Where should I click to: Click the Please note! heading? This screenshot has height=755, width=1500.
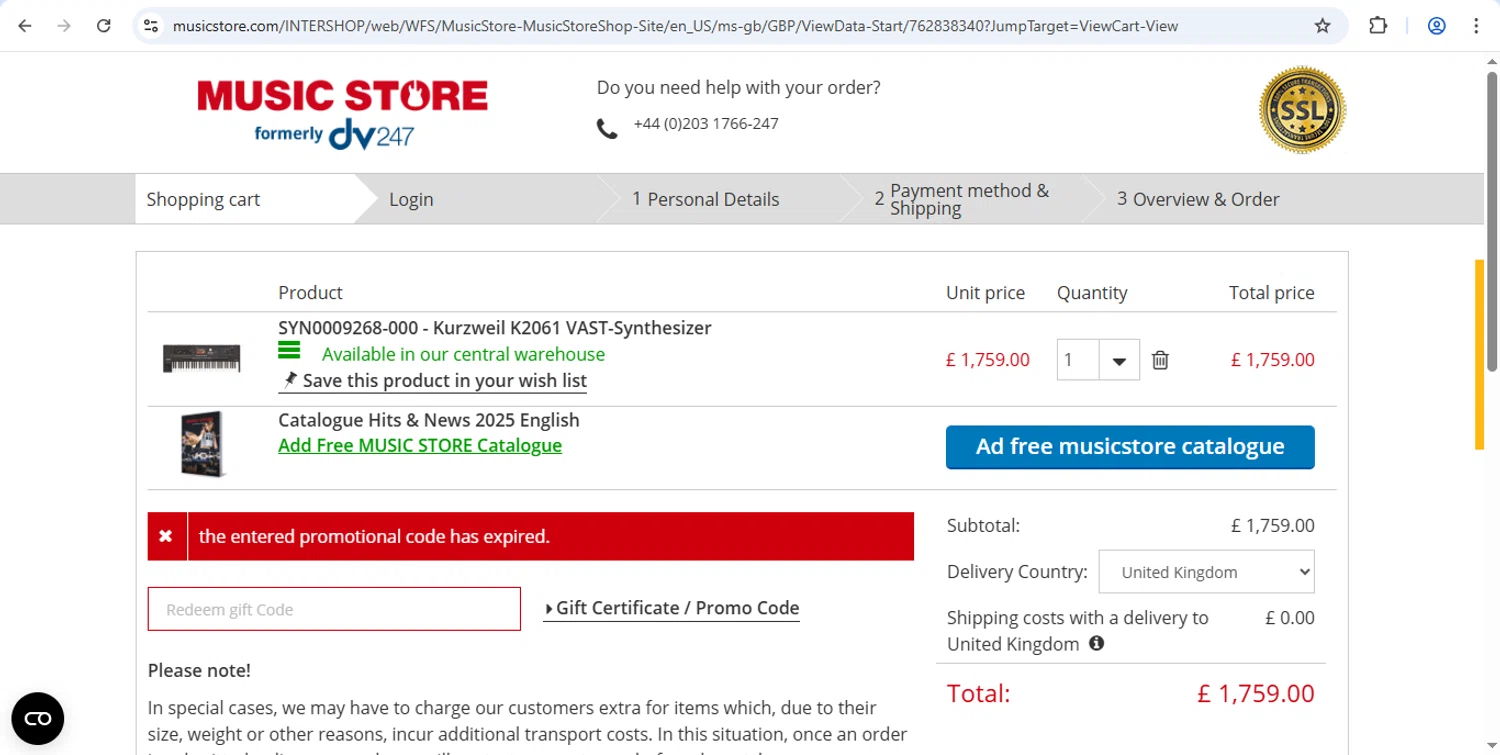199,670
